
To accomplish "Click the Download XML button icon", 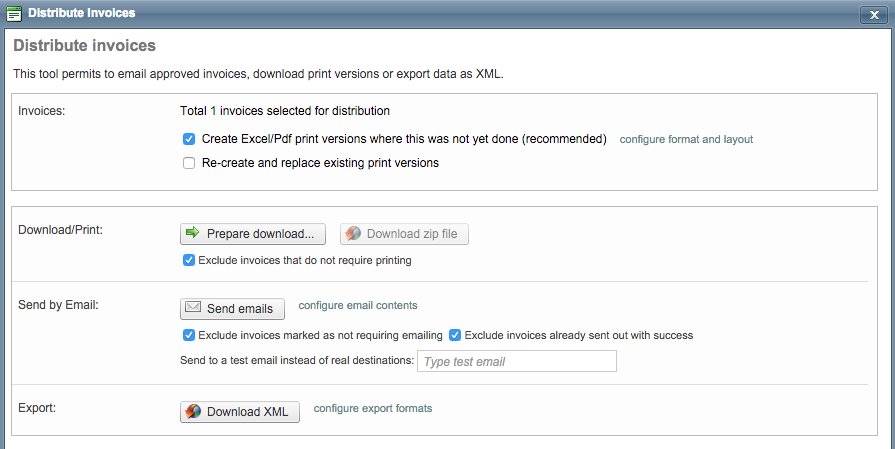I will 194,412.
